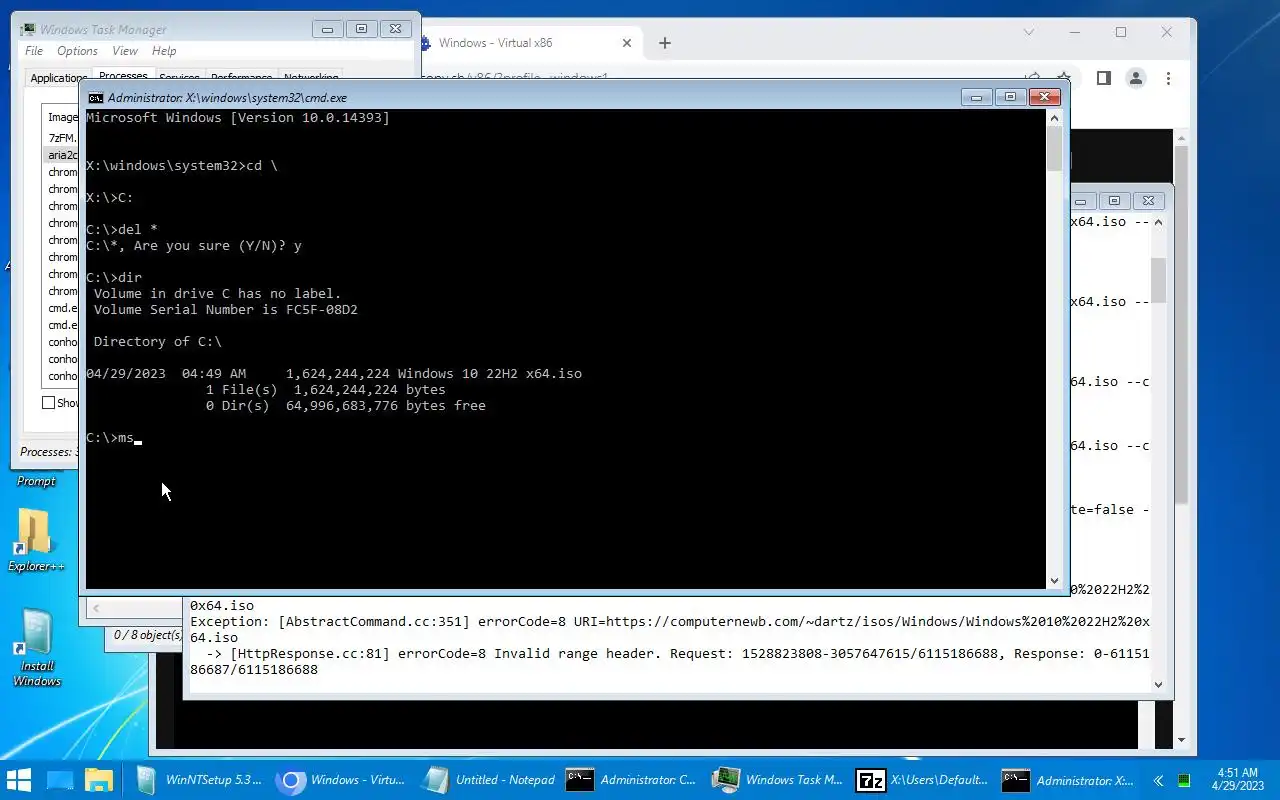1280x800 pixels.
Task: Open a new Chrome tab
Action: pos(664,43)
